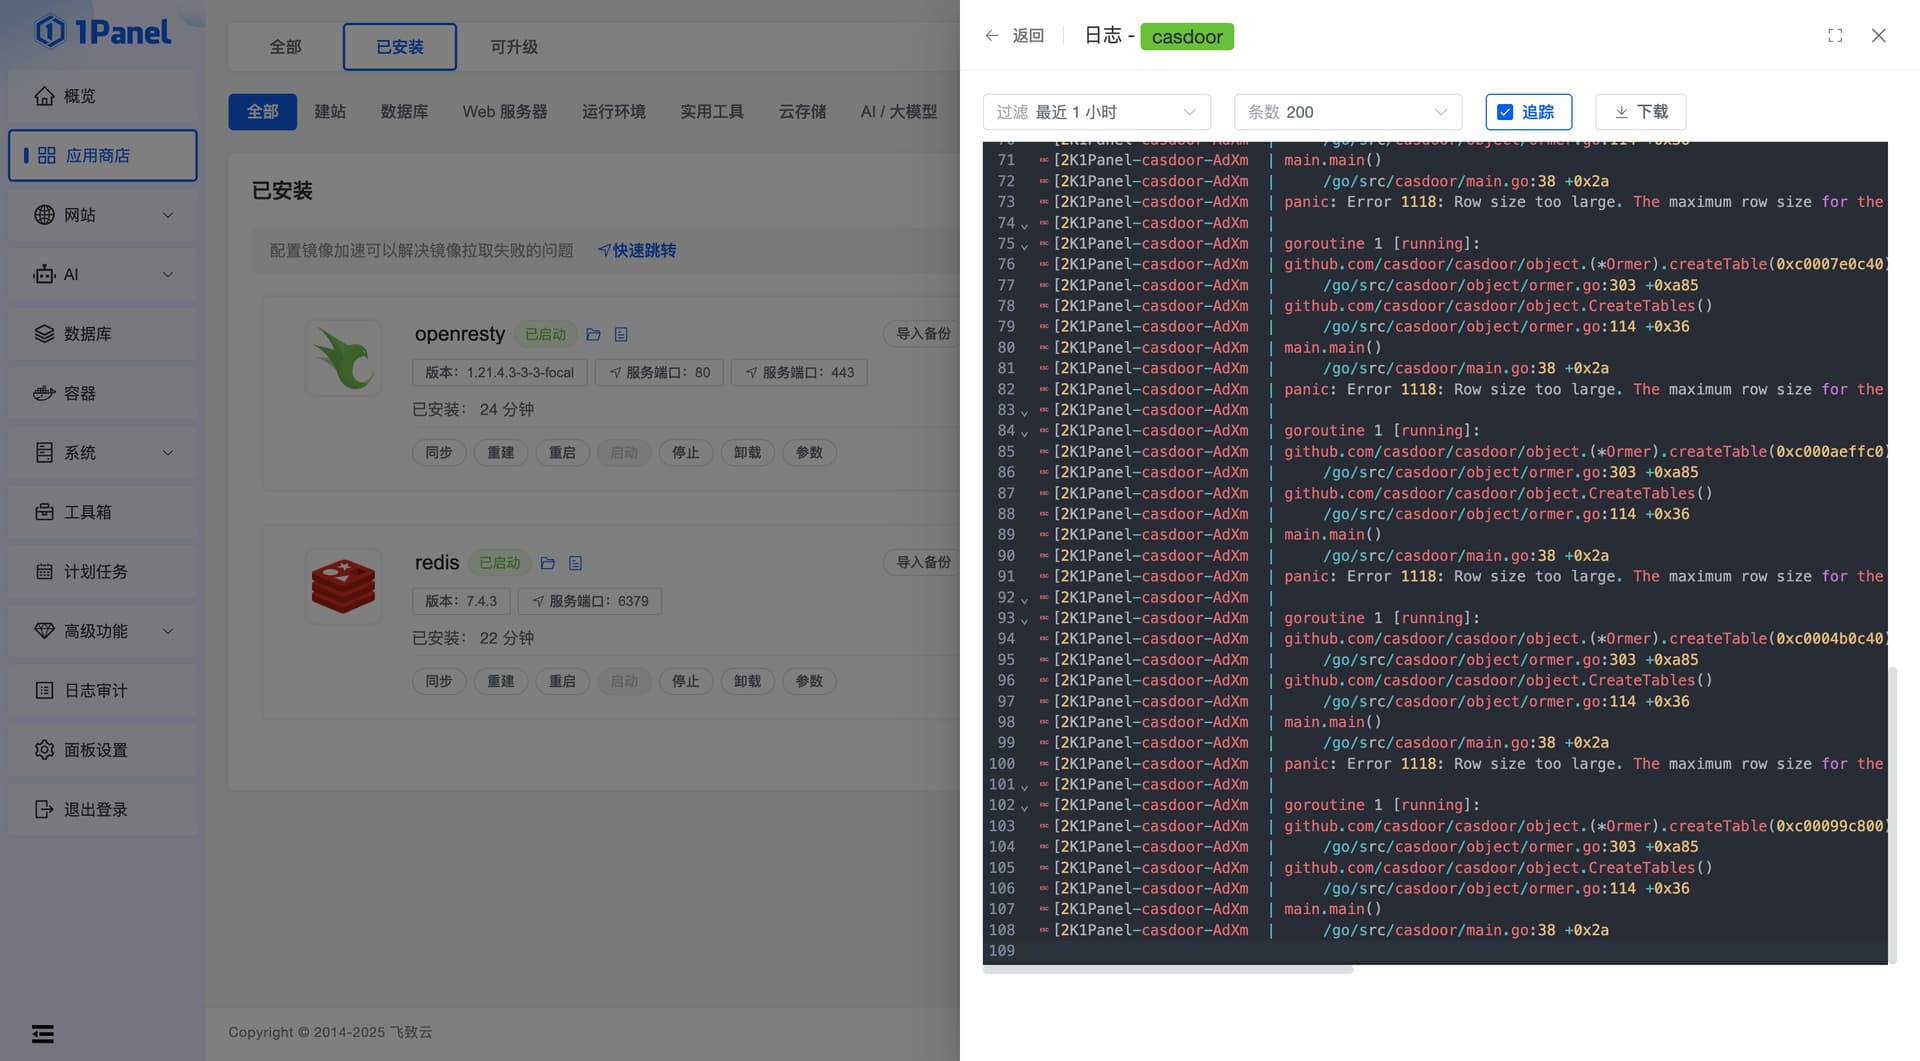Switch to the 可升级 tab
Viewport: 1920px width, 1061px height.
coord(514,47)
